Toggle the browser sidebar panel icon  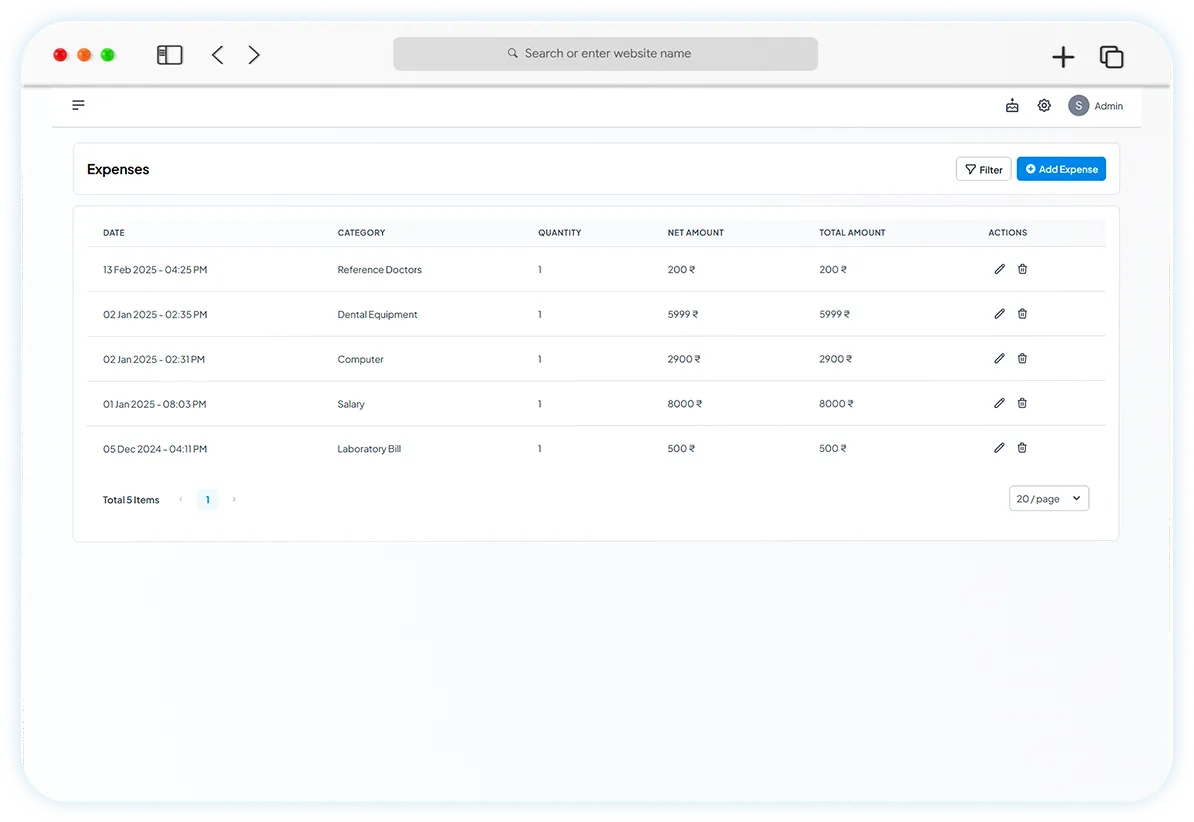tap(169, 55)
